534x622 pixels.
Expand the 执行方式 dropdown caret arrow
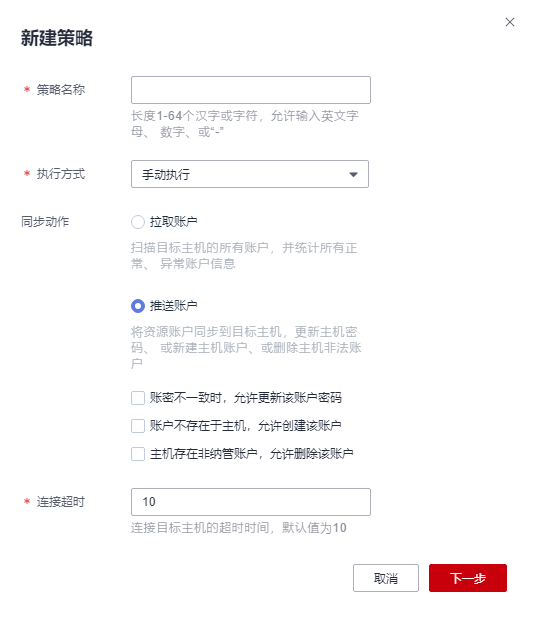coord(353,175)
